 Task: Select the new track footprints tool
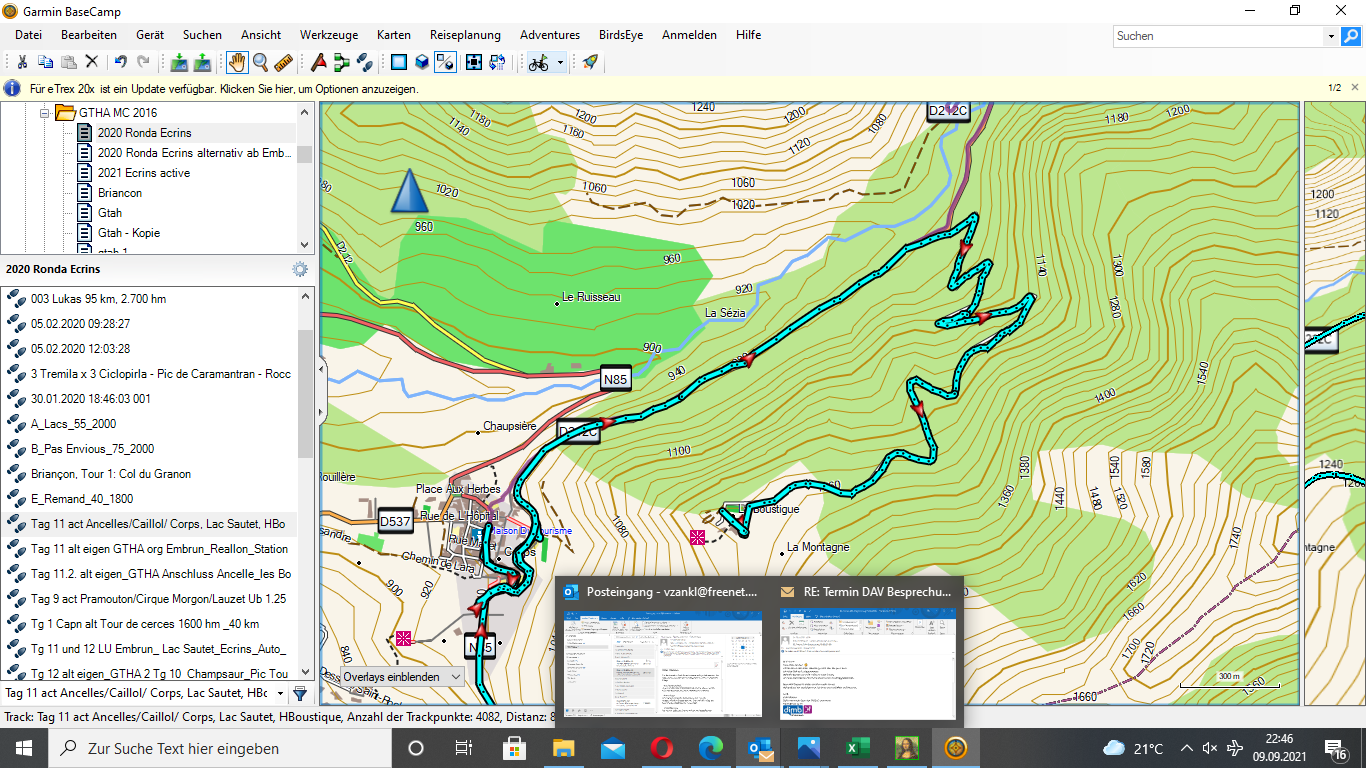coord(365,63)
